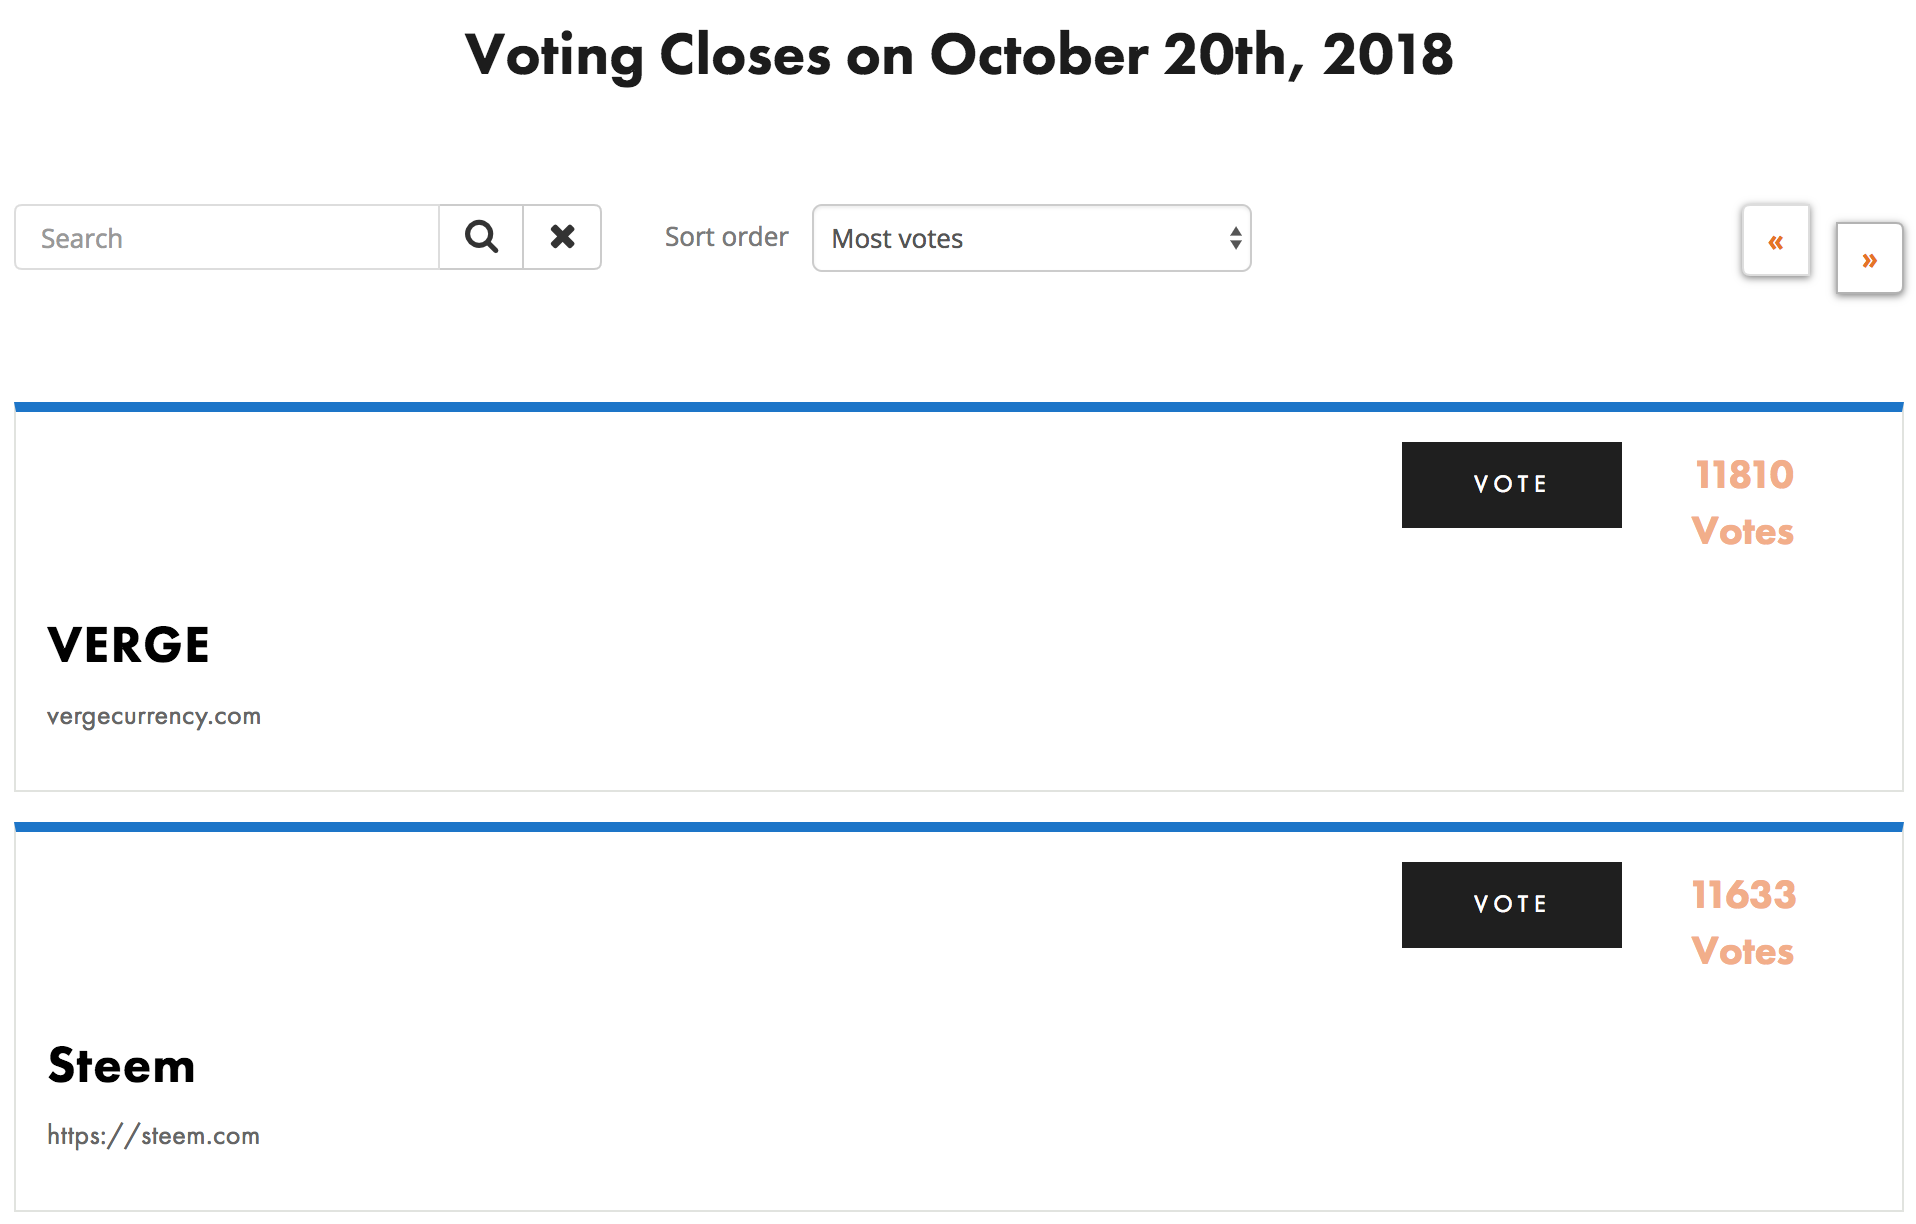This screenshot has width=1916, height=1224.
Task: Click the 11633 vote count
Action: point(1743,895)
